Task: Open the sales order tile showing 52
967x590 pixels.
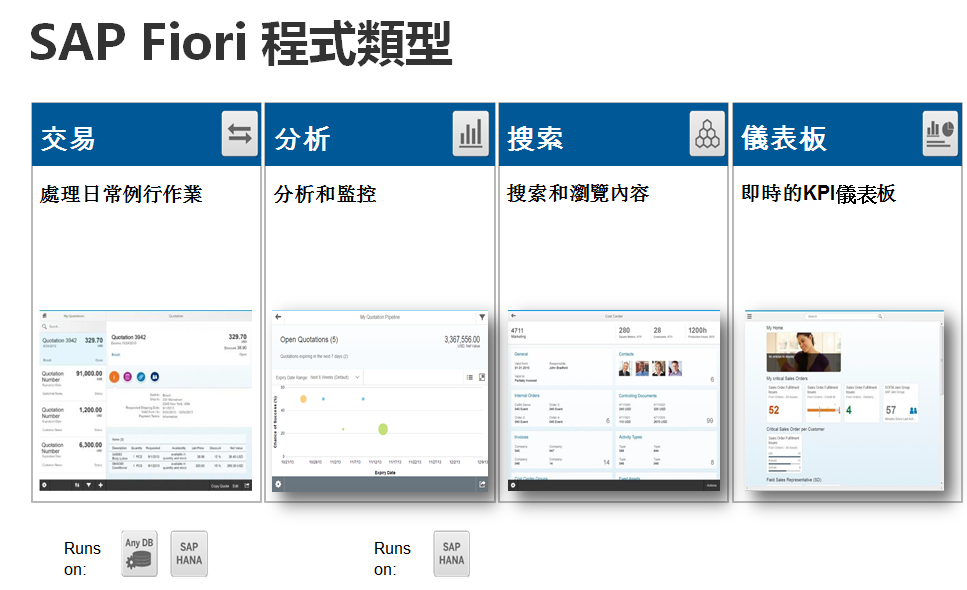Action: [x=784, y=403]
